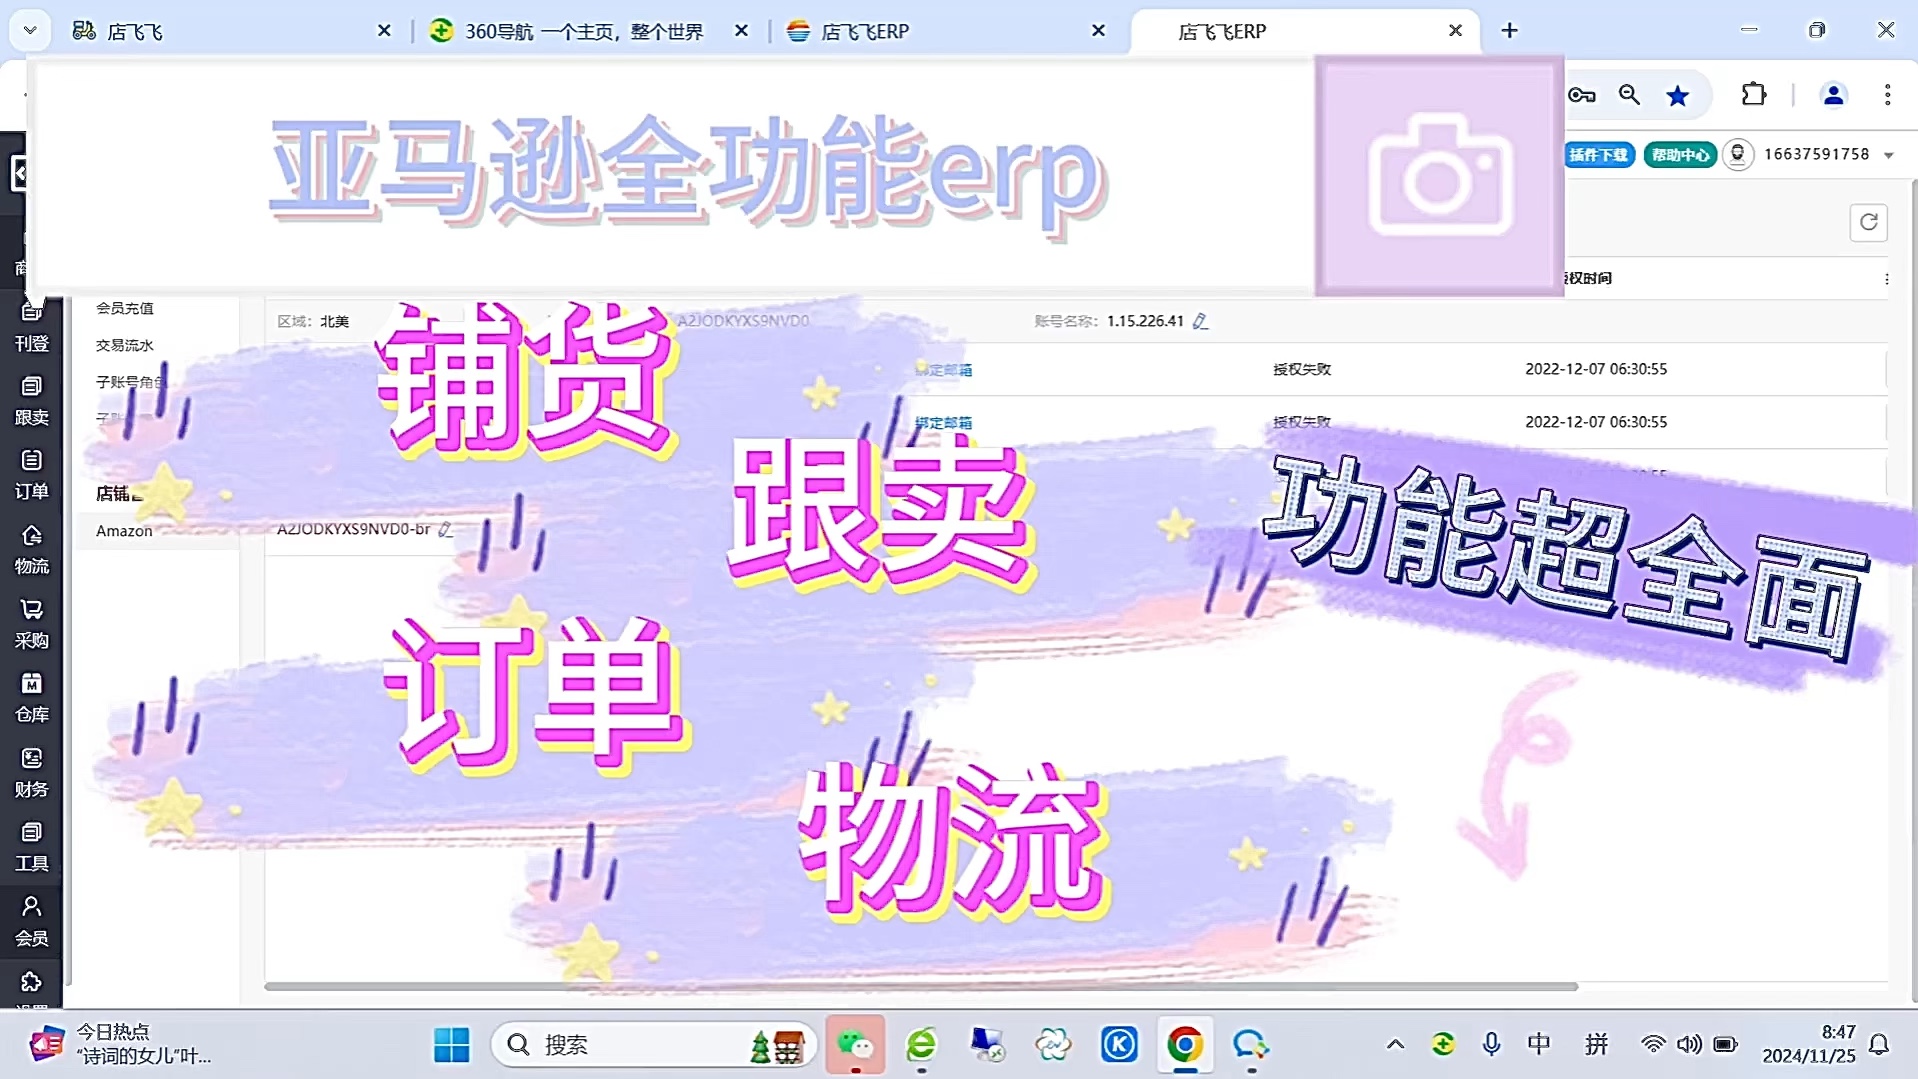Open the 会员 sidebar module
This screenshot has width=1918, height=1079.
[31, 921]
